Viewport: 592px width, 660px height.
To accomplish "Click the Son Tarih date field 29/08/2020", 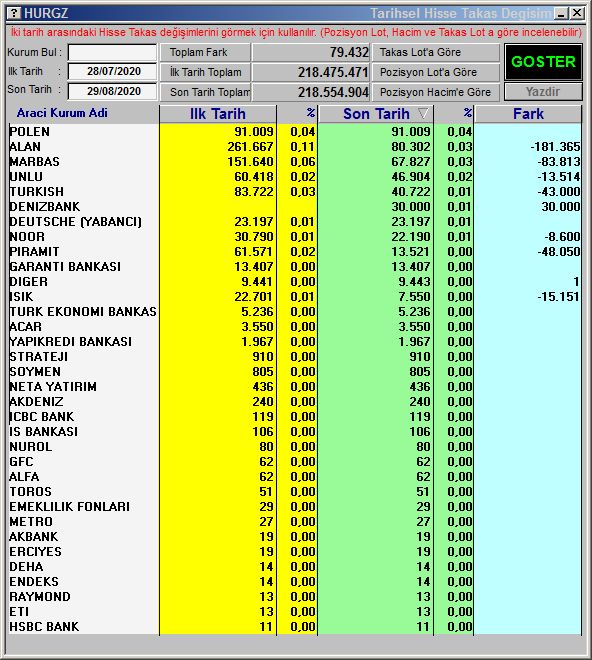I will tap(112, 91).
